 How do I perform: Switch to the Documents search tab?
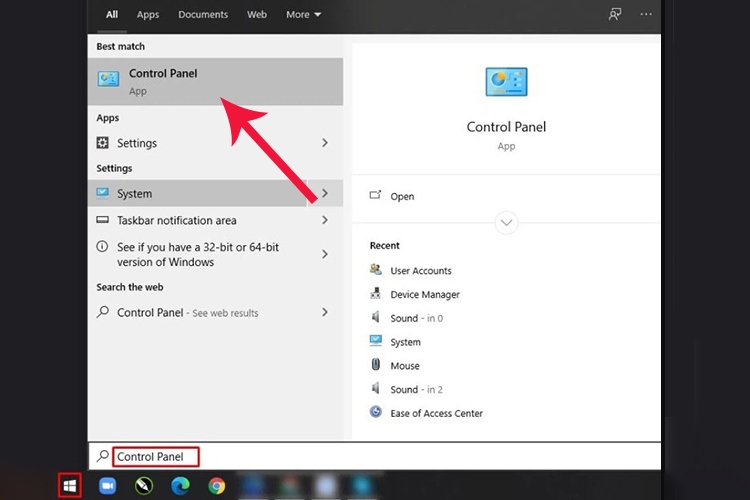[203, 15]
